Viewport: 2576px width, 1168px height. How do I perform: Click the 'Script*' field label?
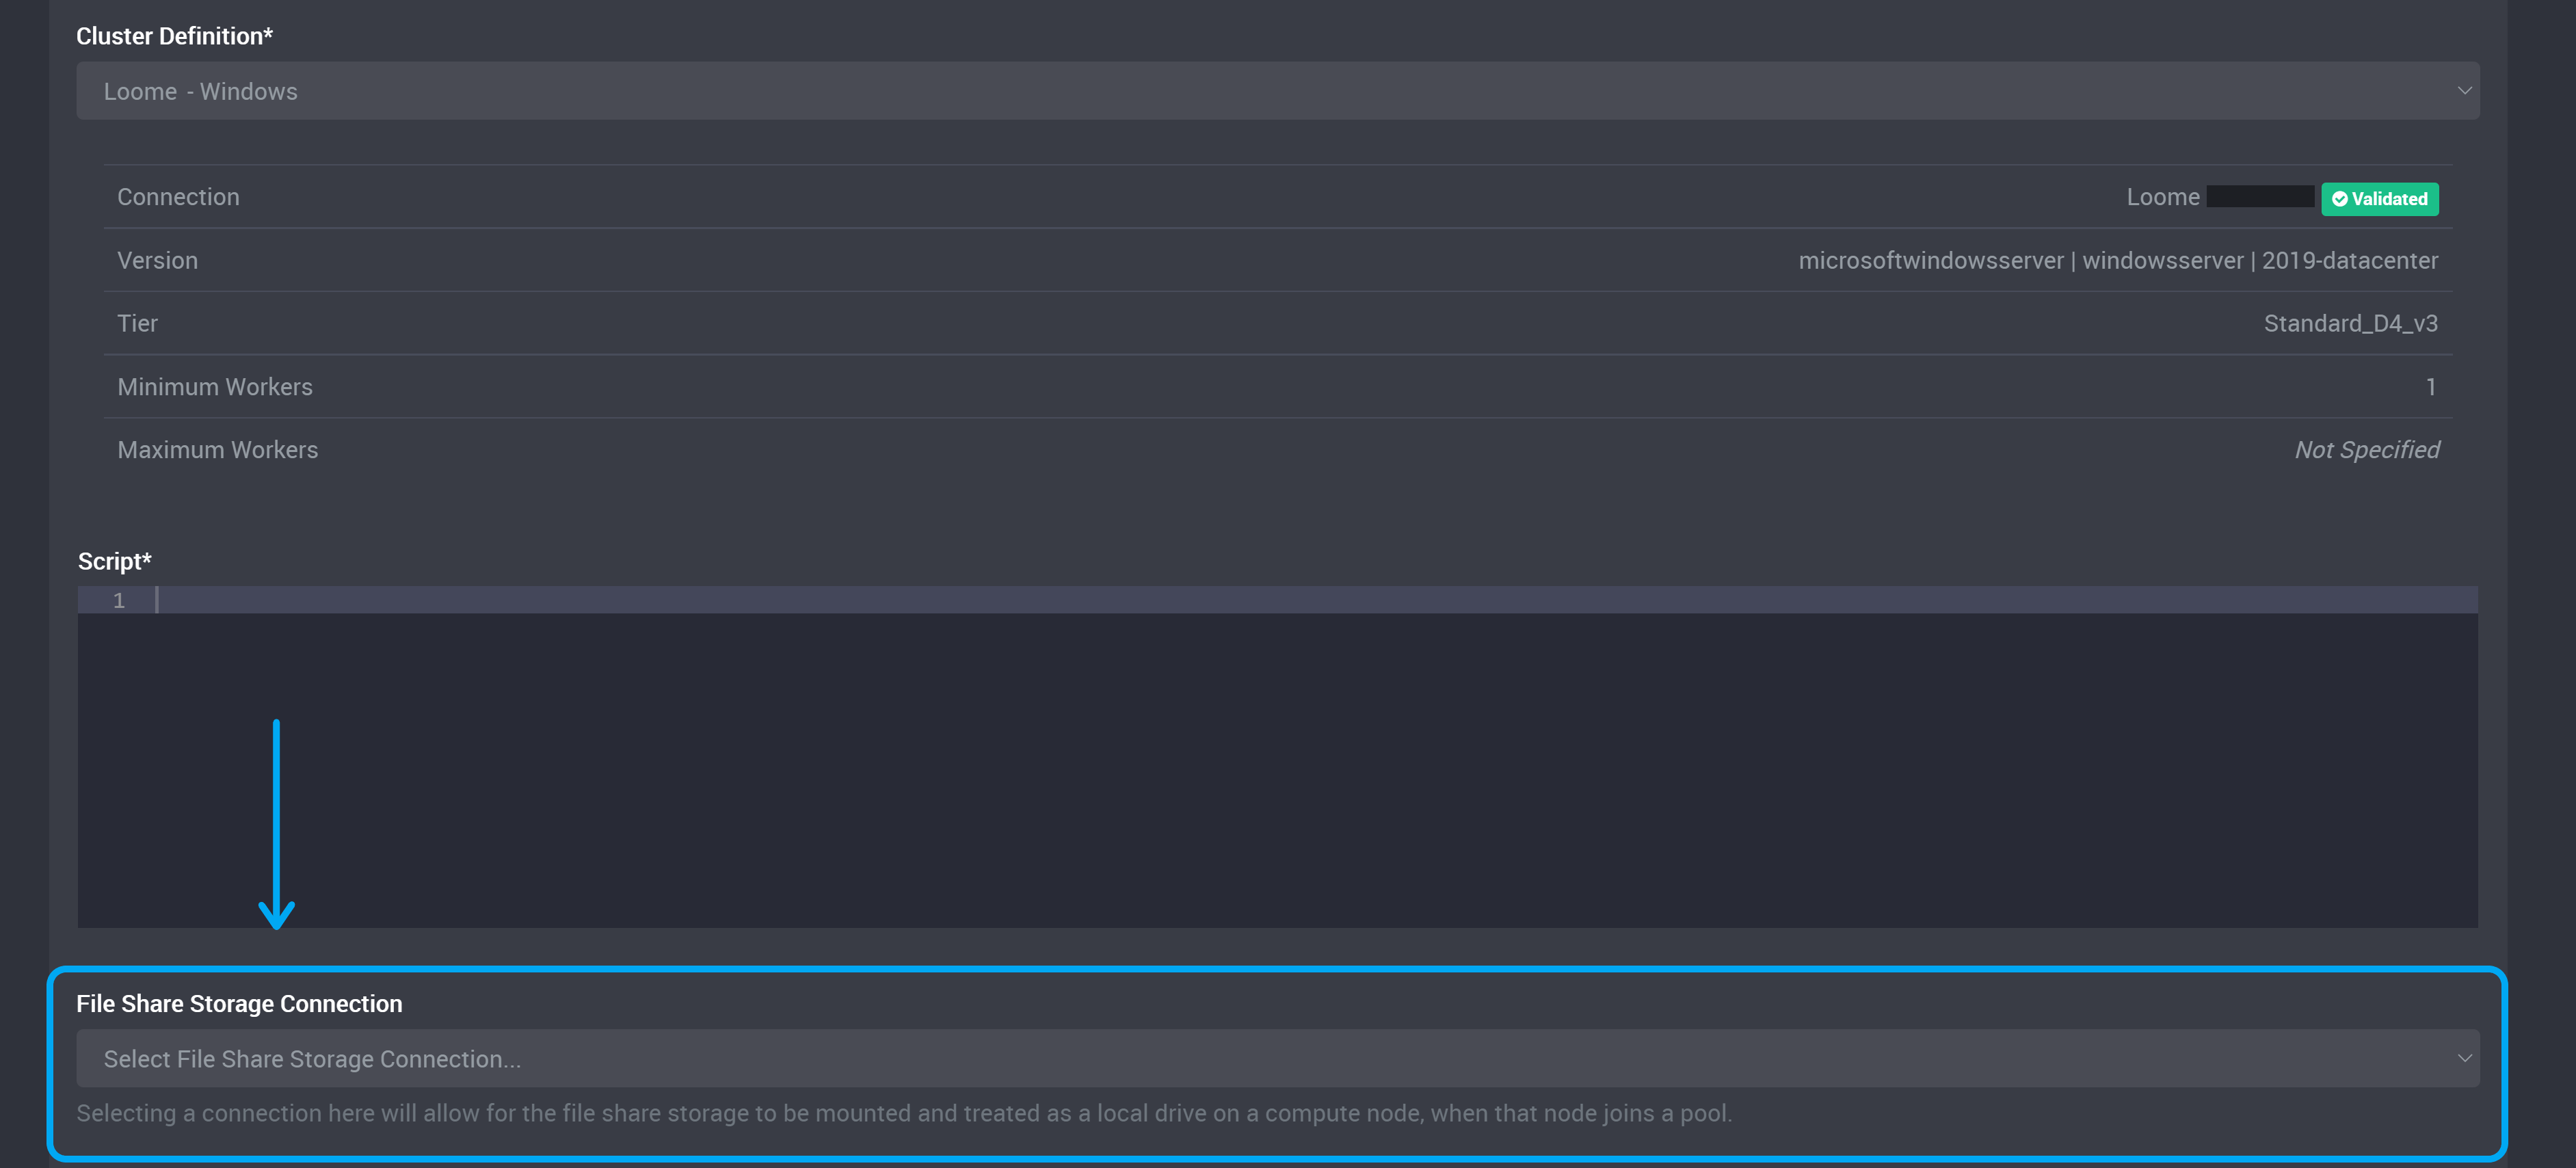click(x=114, y=561)
